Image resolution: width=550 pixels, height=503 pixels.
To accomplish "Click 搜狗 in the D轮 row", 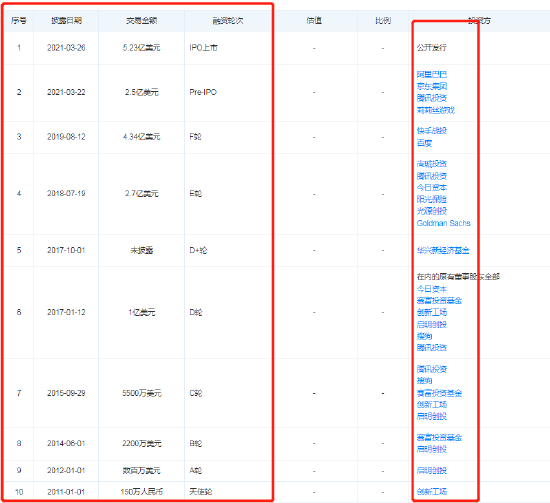I will 424,336.
